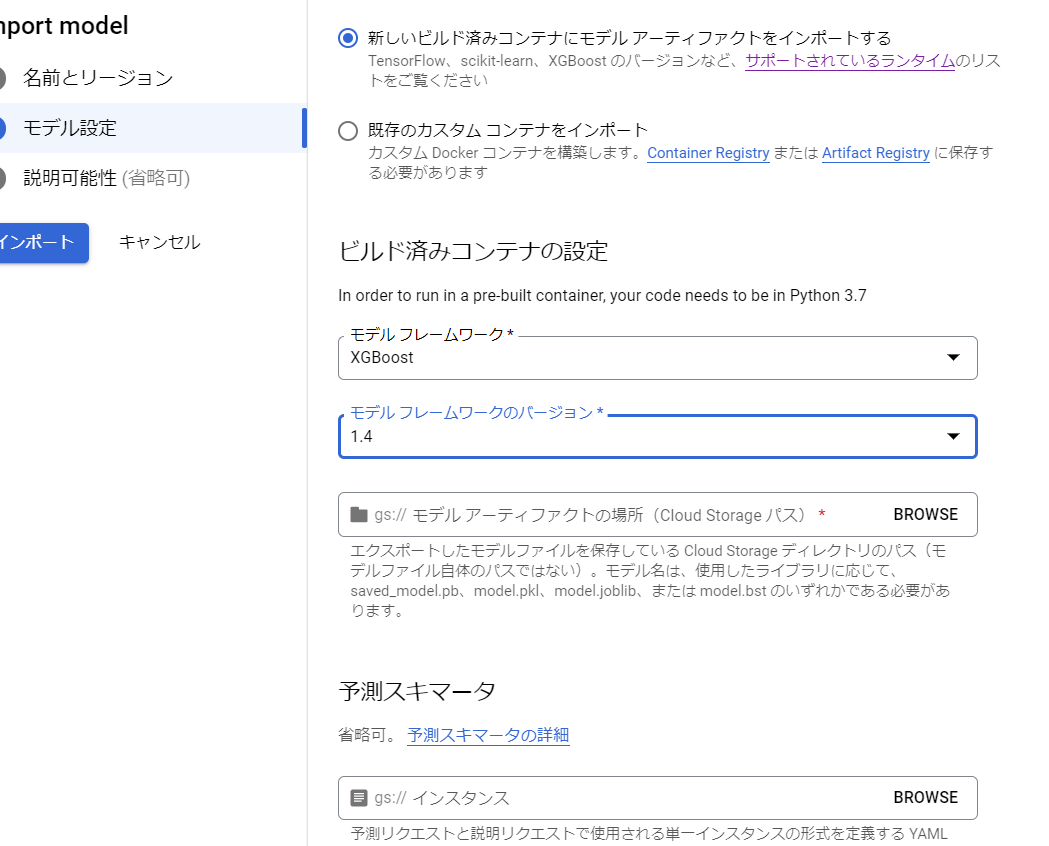This screenshot has height=846, width=1049.
Task: Select the import existing custom container radio
Action: [x=348, y=130]
